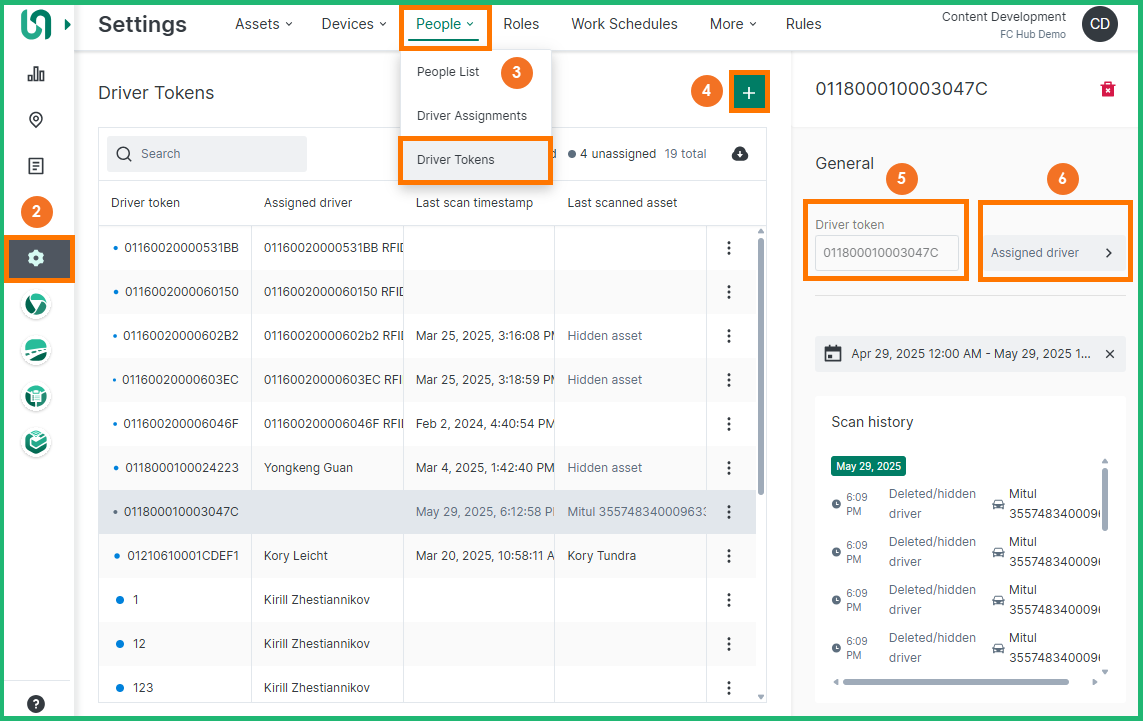
Task: Clear the scan history date range filter
Action: pyautogui.click(x=1110, y=354)
